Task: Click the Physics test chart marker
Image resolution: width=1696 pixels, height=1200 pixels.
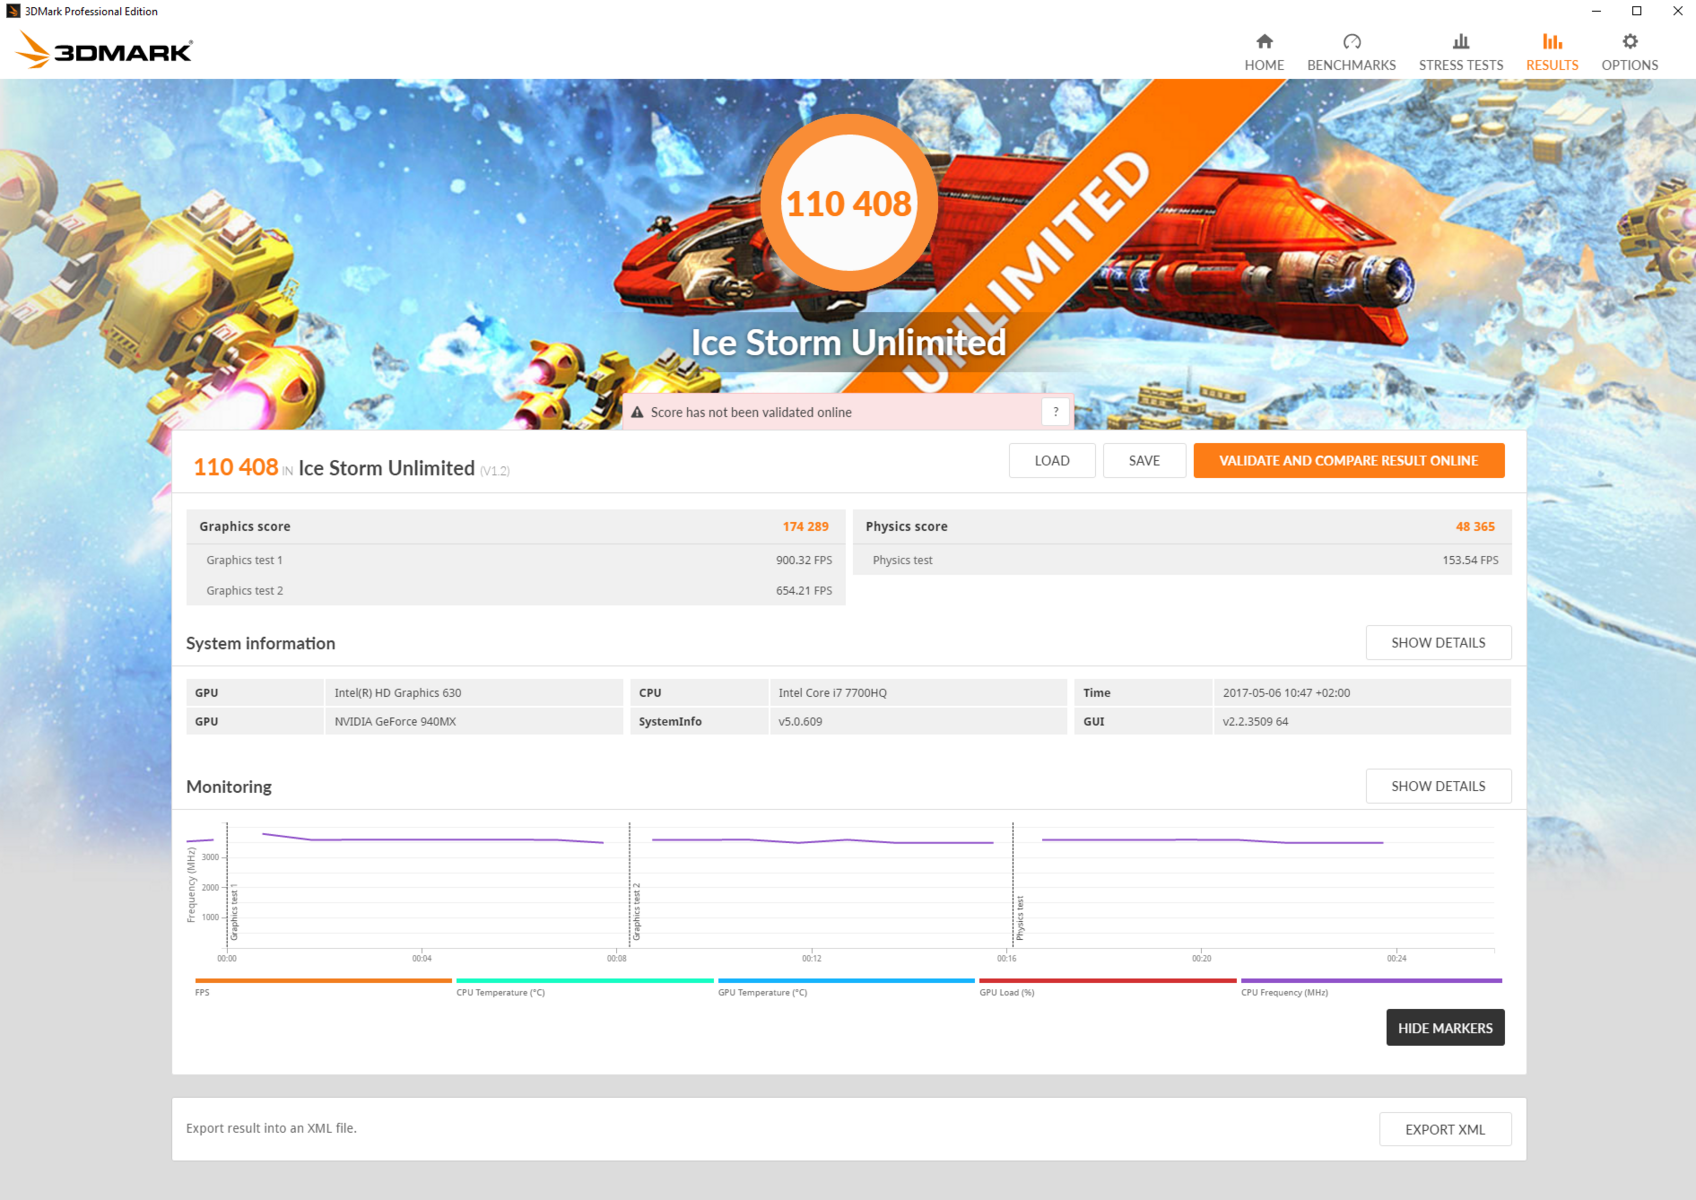Action: [x=1020, y=918]
